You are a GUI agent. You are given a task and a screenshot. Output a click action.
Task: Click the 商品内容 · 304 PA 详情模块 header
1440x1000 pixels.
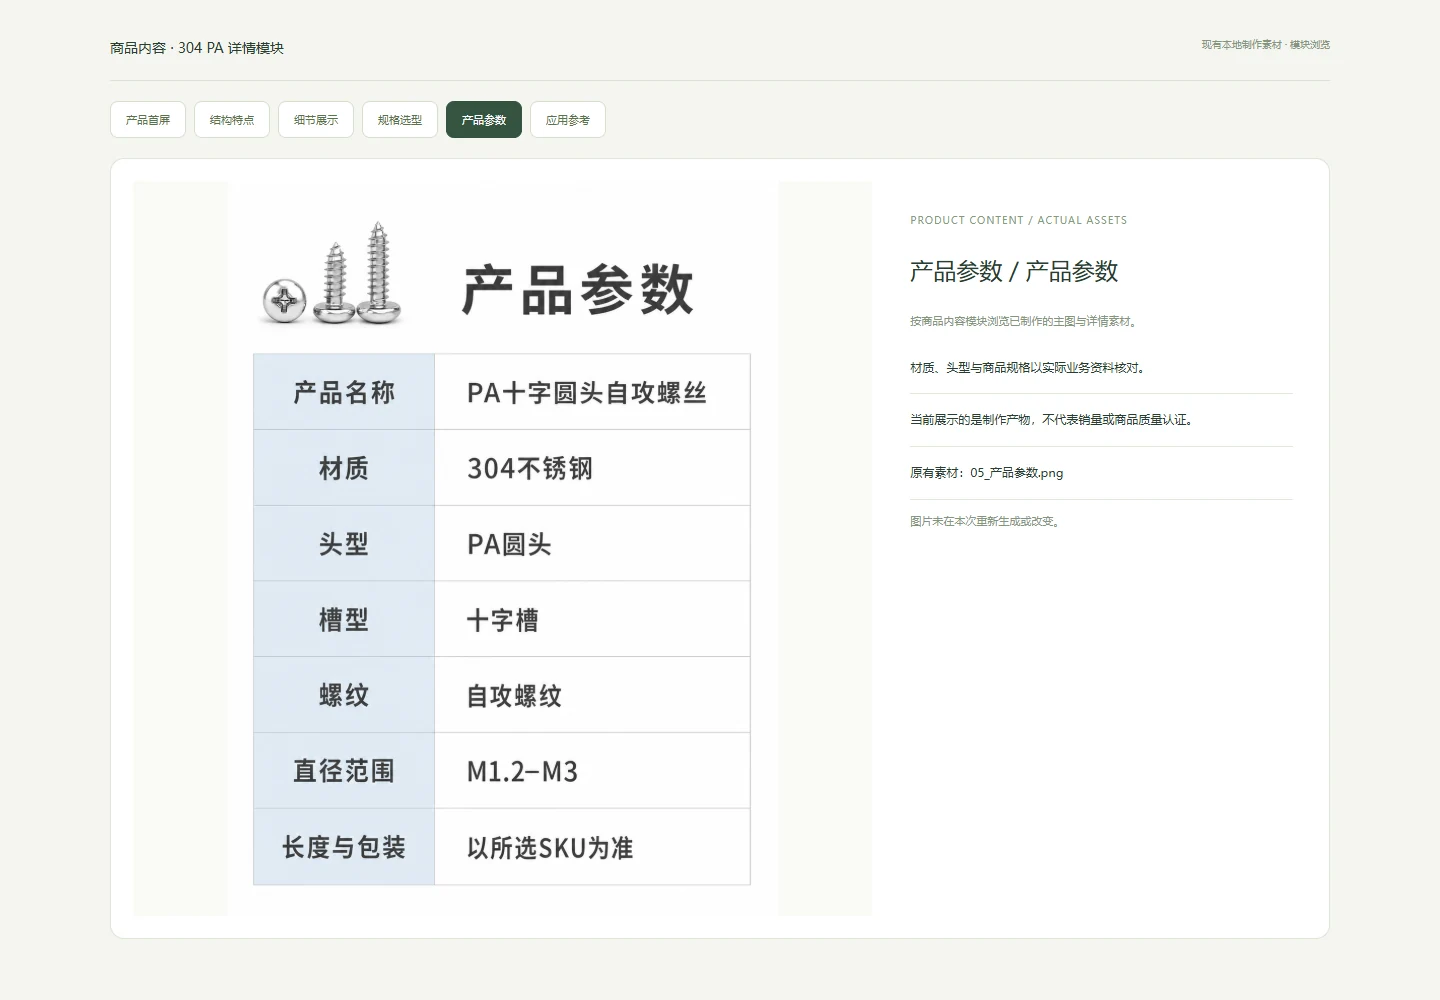[x=197, y=48]
